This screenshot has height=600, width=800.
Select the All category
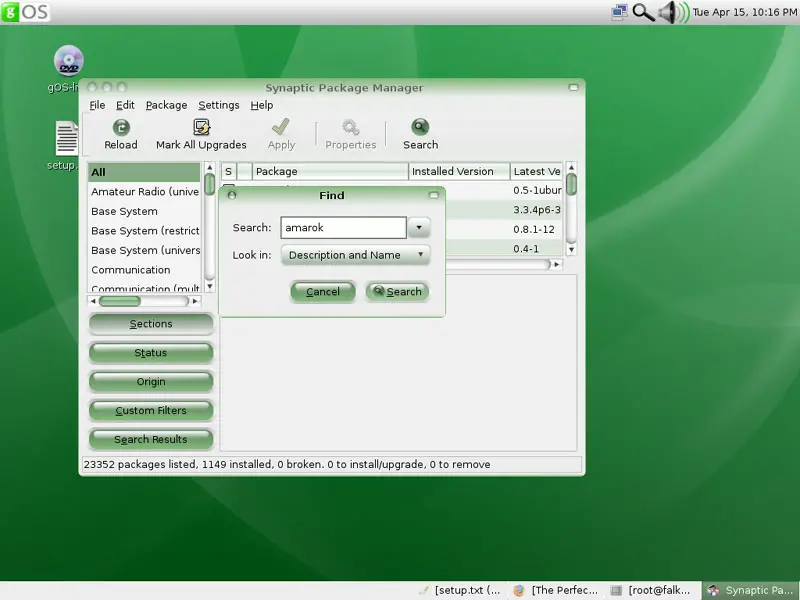coord(144,172)
